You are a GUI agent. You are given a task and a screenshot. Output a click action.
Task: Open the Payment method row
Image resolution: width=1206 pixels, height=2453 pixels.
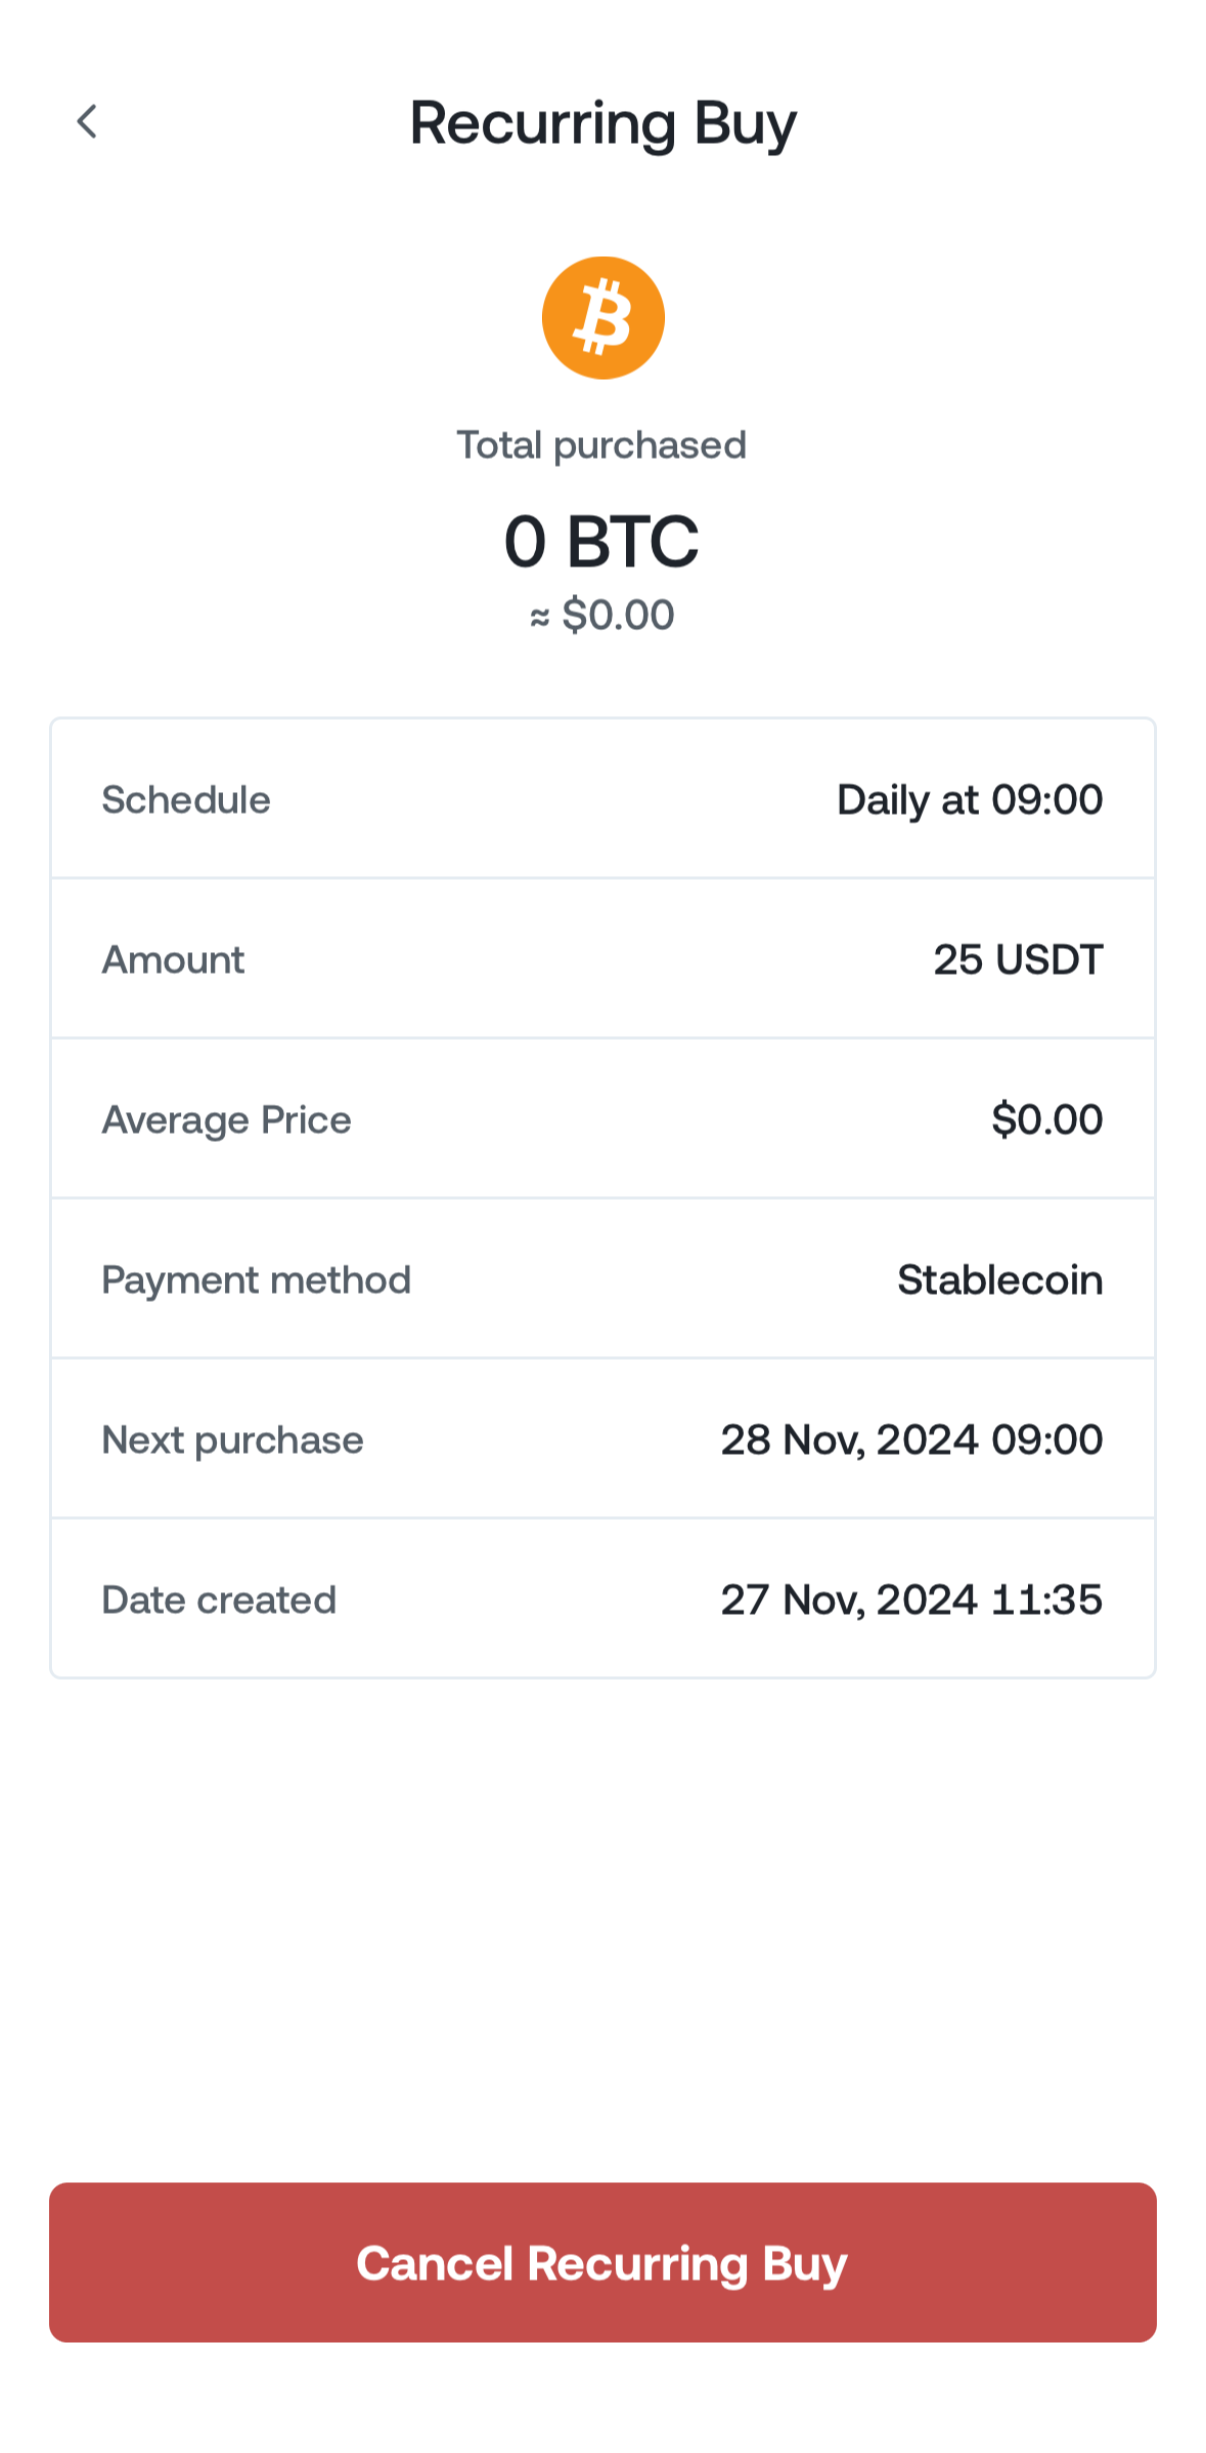click(256, 1280)
